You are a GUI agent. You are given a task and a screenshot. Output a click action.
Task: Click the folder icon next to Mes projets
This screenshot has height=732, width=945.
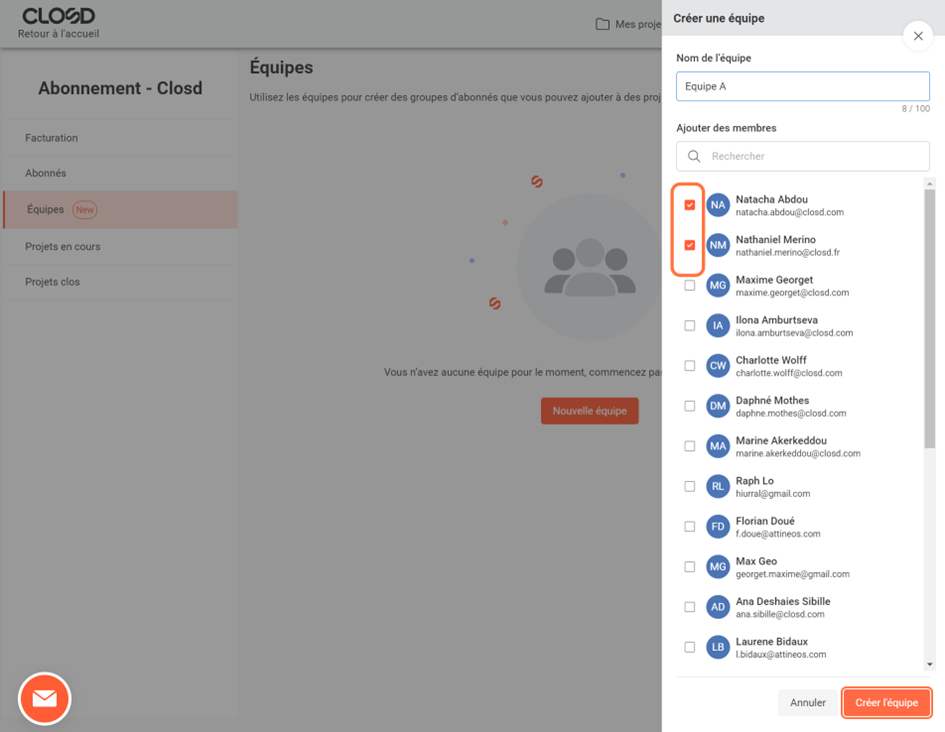pos(602,24)
